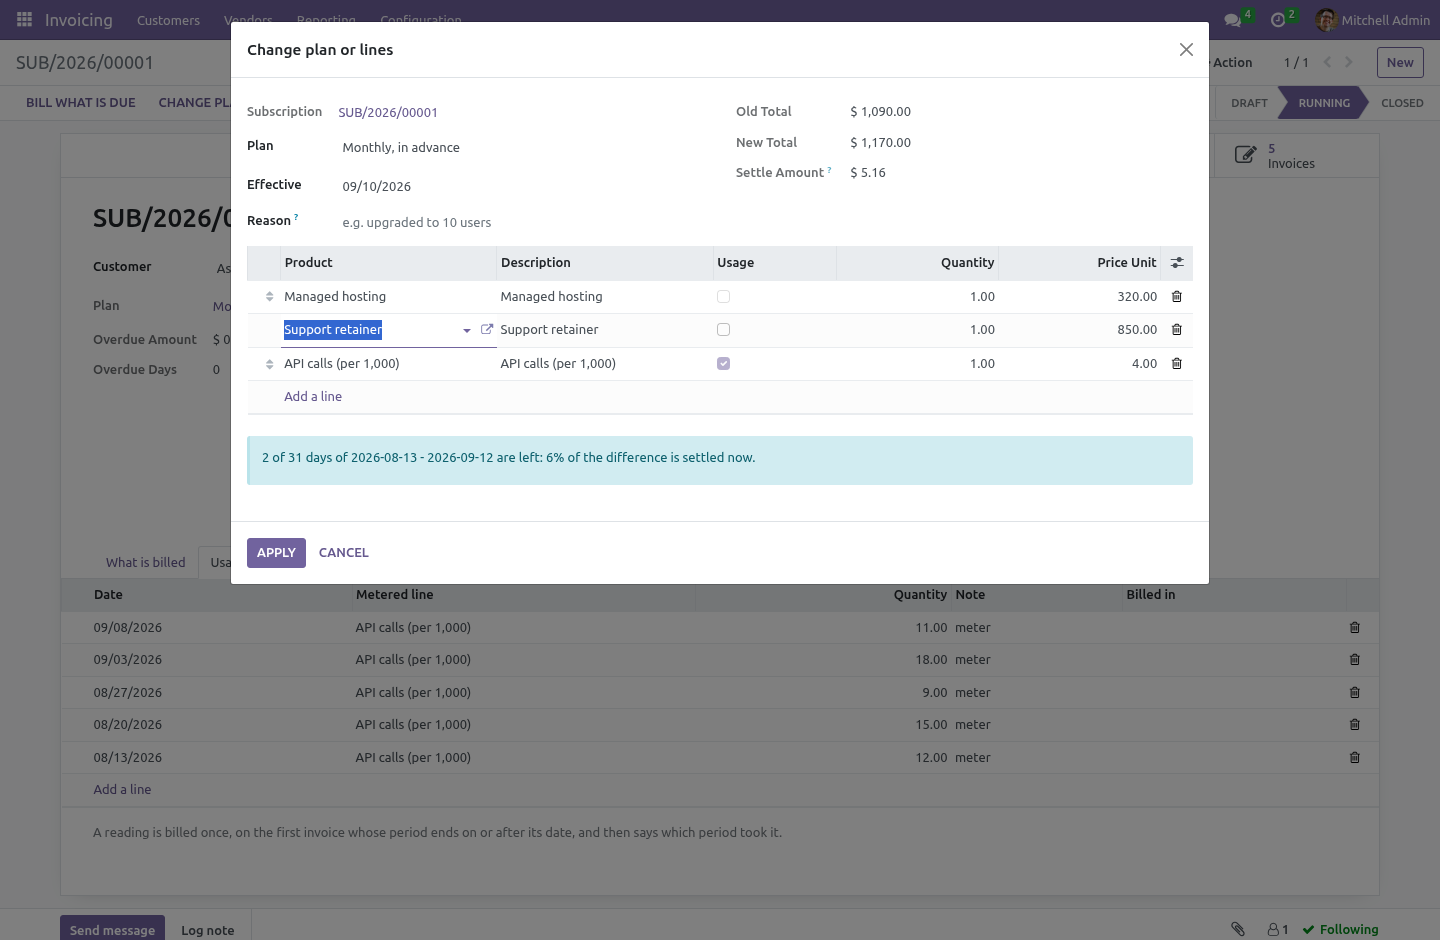Viewport: 1440px width, 940px height.
Task: Delete the 09/08/2026 usage reading
Action: click(1355, 628)
